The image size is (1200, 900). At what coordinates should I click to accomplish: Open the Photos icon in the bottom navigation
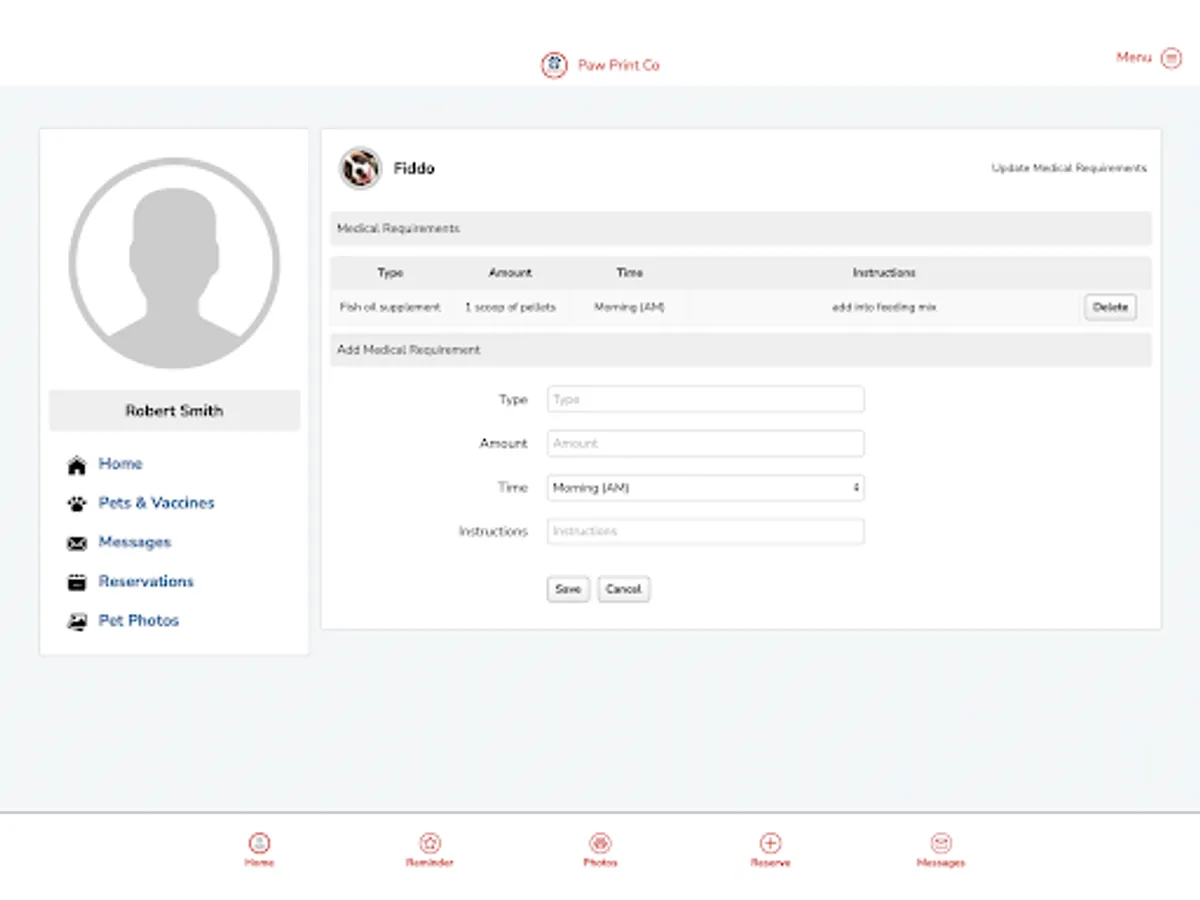600,844
